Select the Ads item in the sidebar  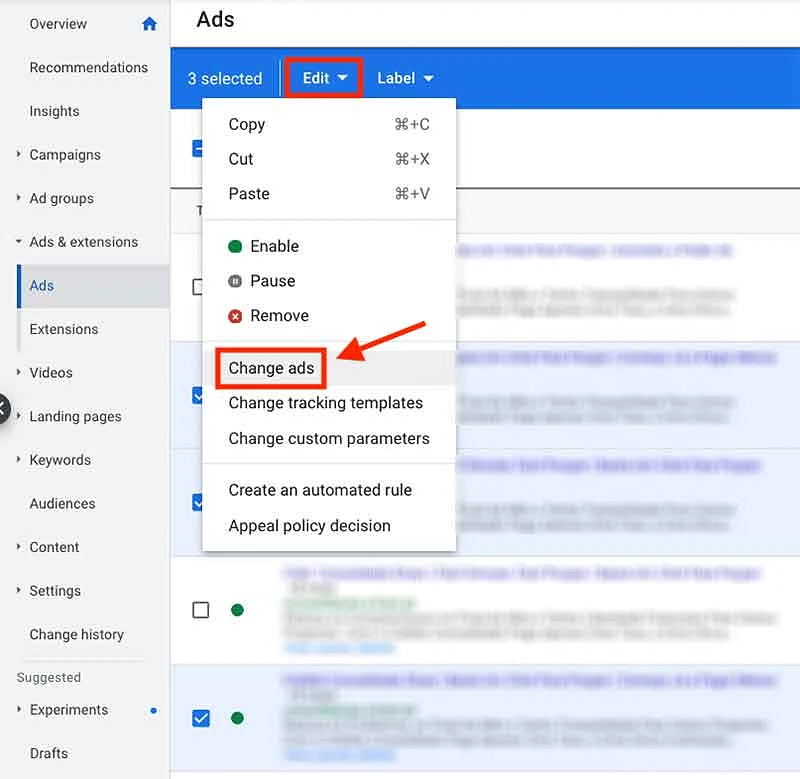tap(93, 286)
